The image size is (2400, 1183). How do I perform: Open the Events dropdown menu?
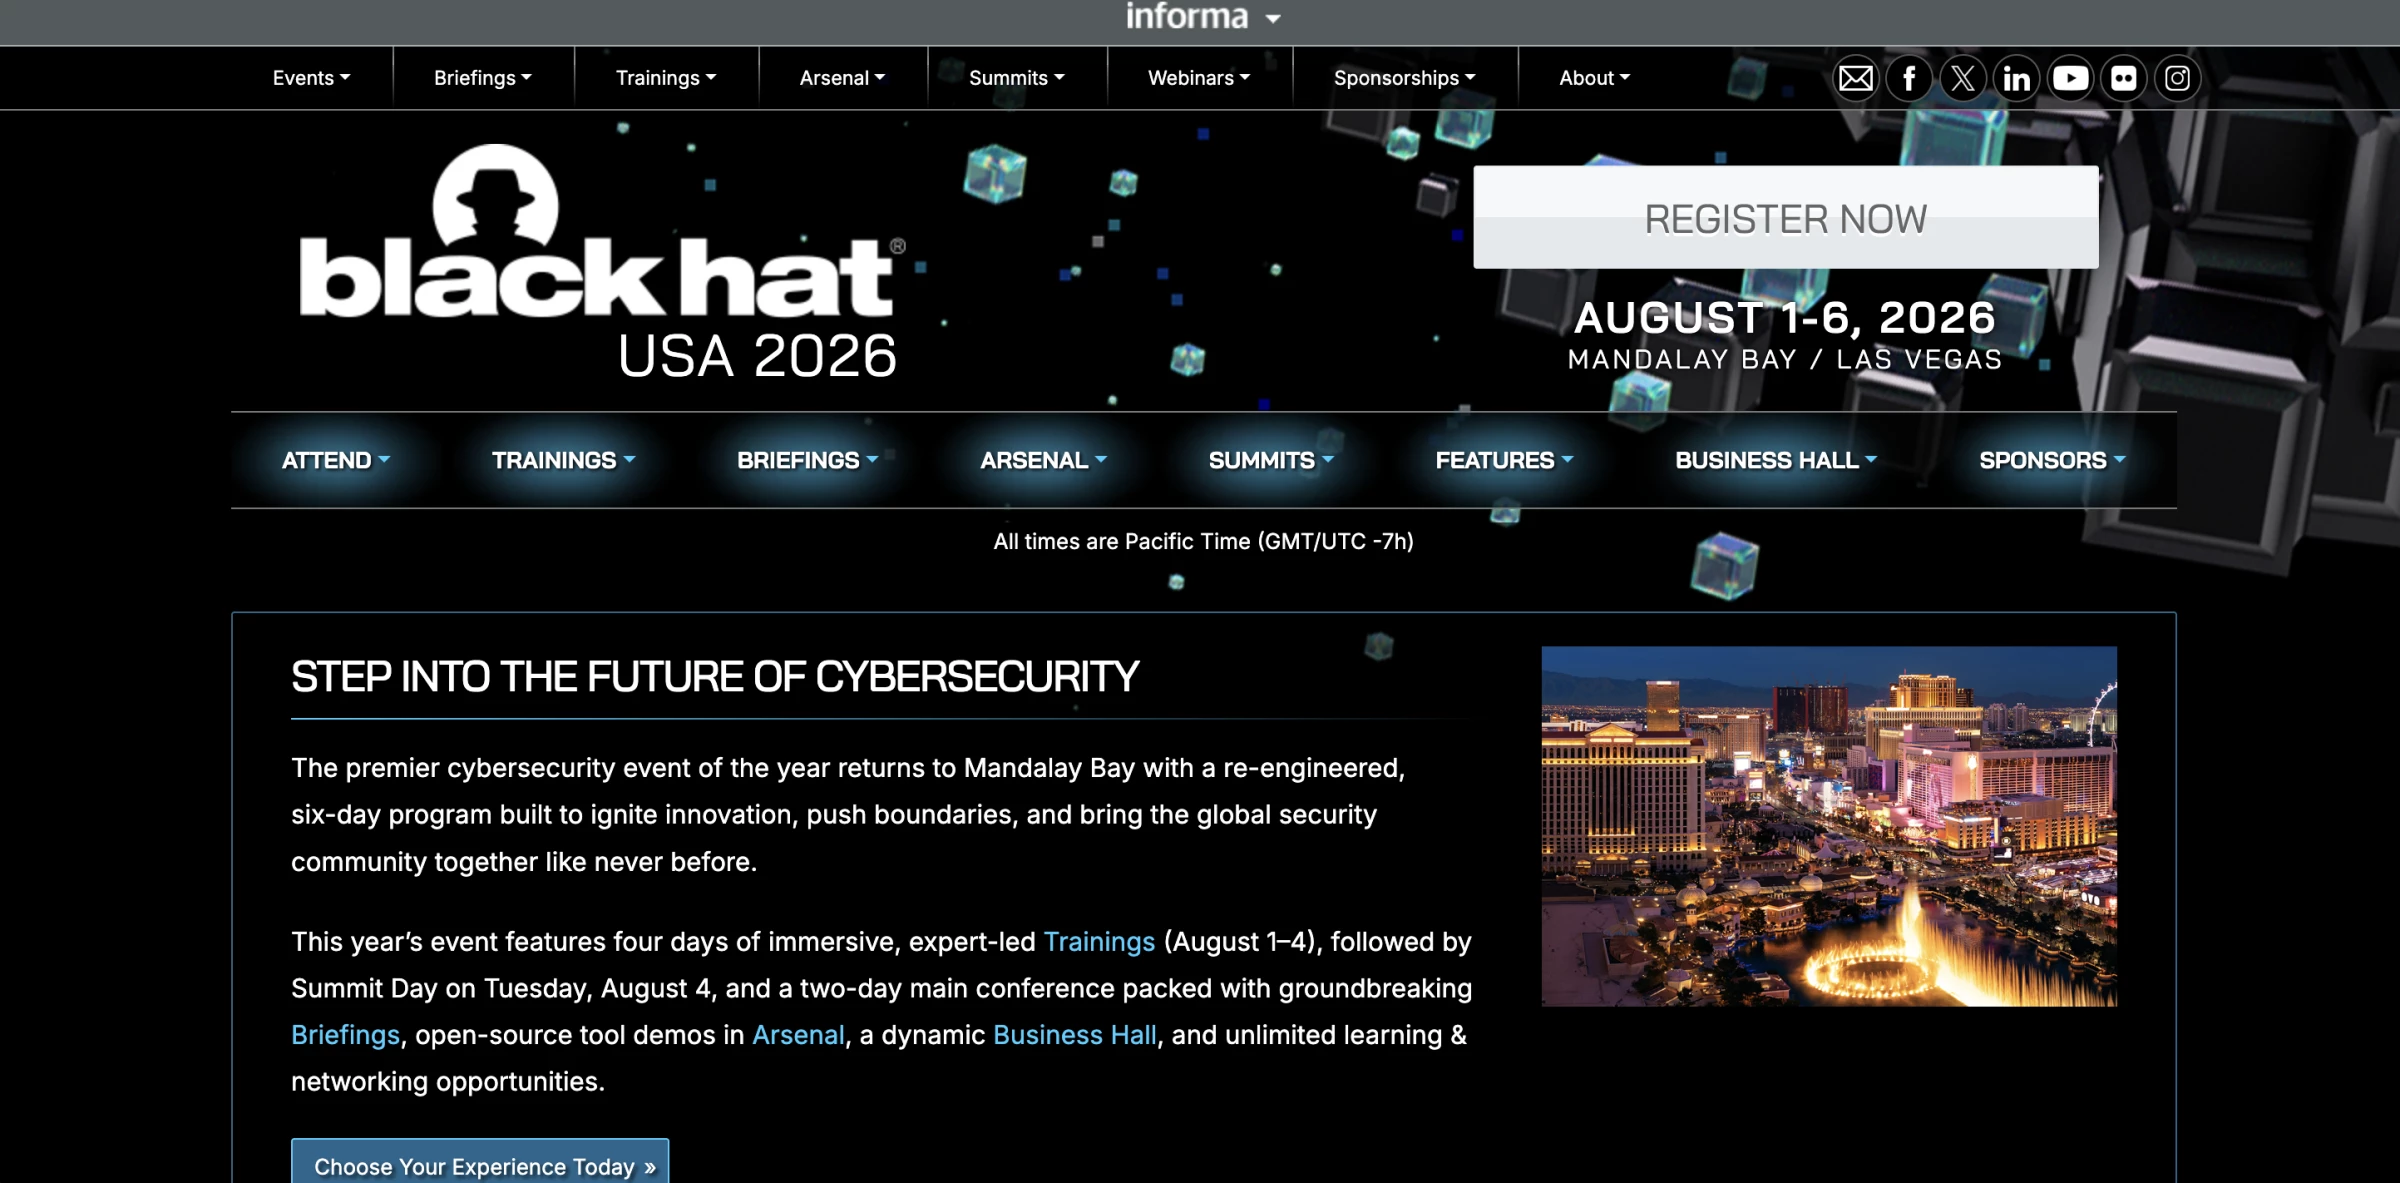[311, 78]
